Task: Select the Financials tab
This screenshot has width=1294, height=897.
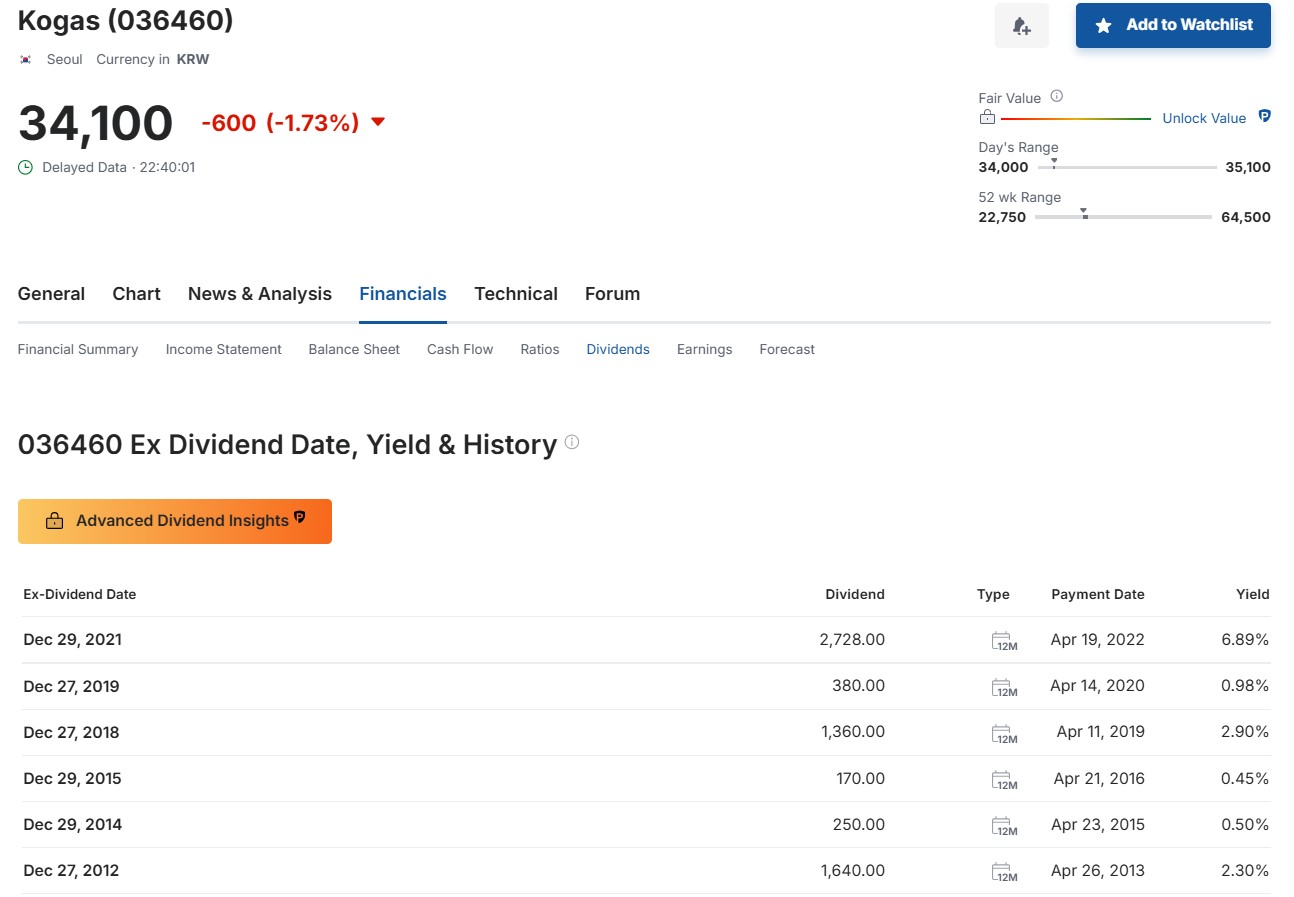Action: [x=403, y=294]
